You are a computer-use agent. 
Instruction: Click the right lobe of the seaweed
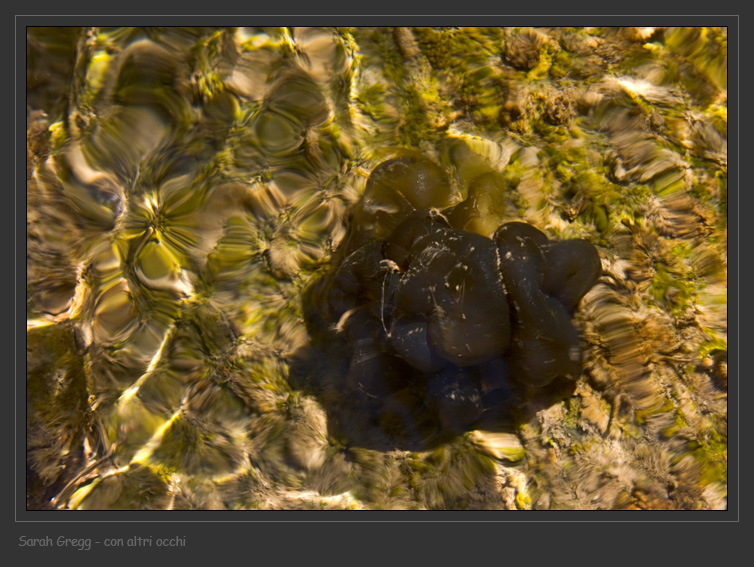click(570, 268)
